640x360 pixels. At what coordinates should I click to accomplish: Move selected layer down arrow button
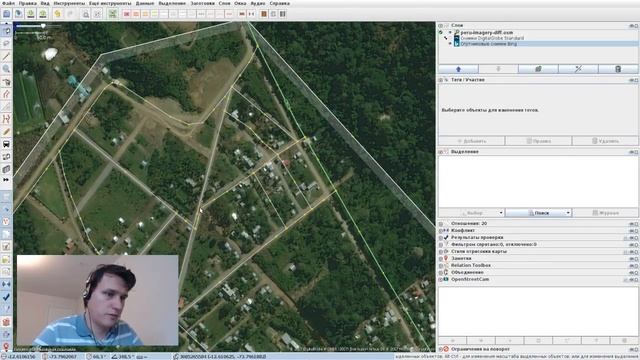click(498, 69)
